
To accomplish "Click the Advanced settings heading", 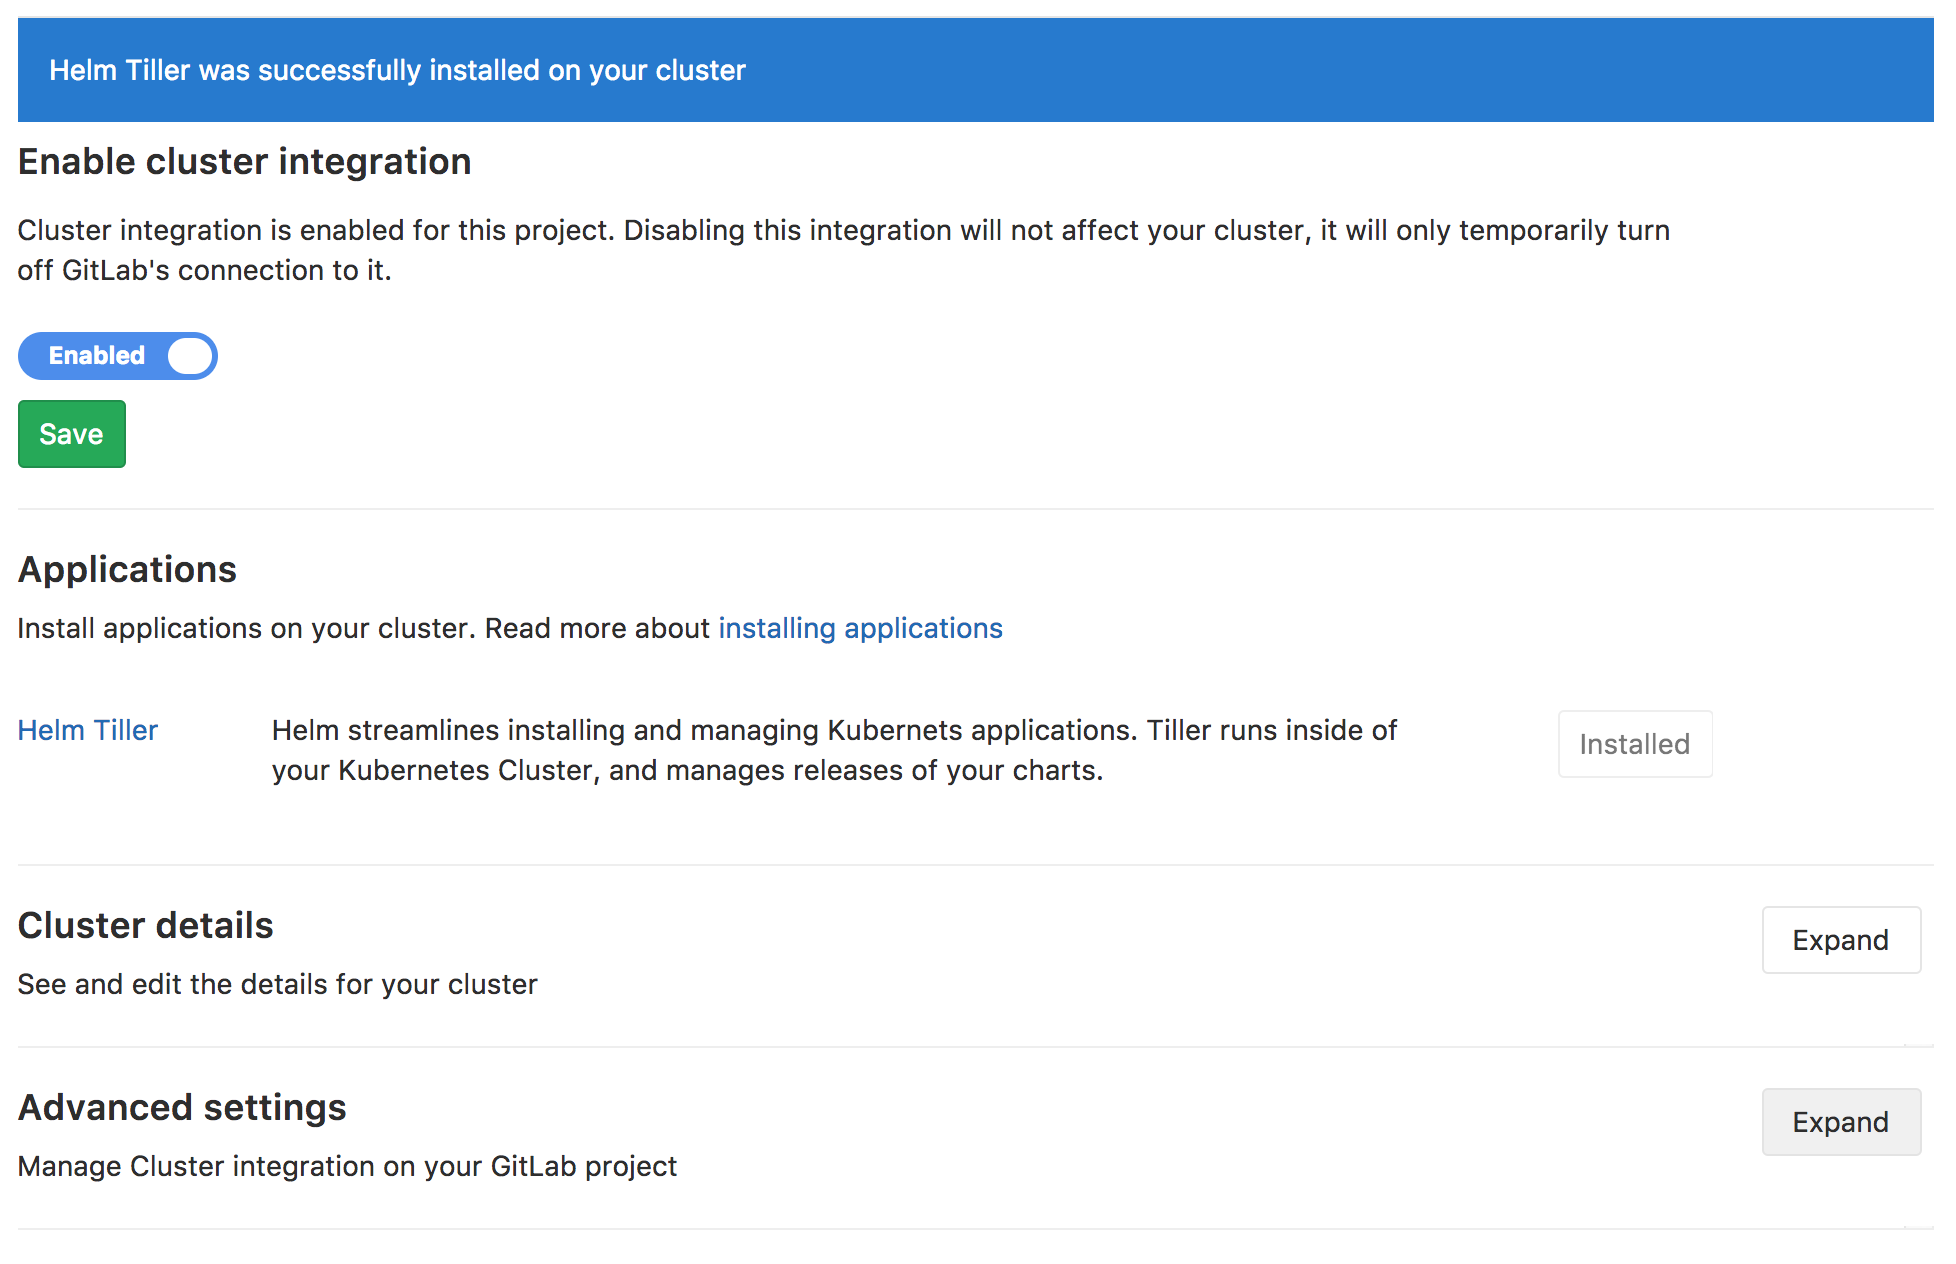I will tap(182, 1107).
